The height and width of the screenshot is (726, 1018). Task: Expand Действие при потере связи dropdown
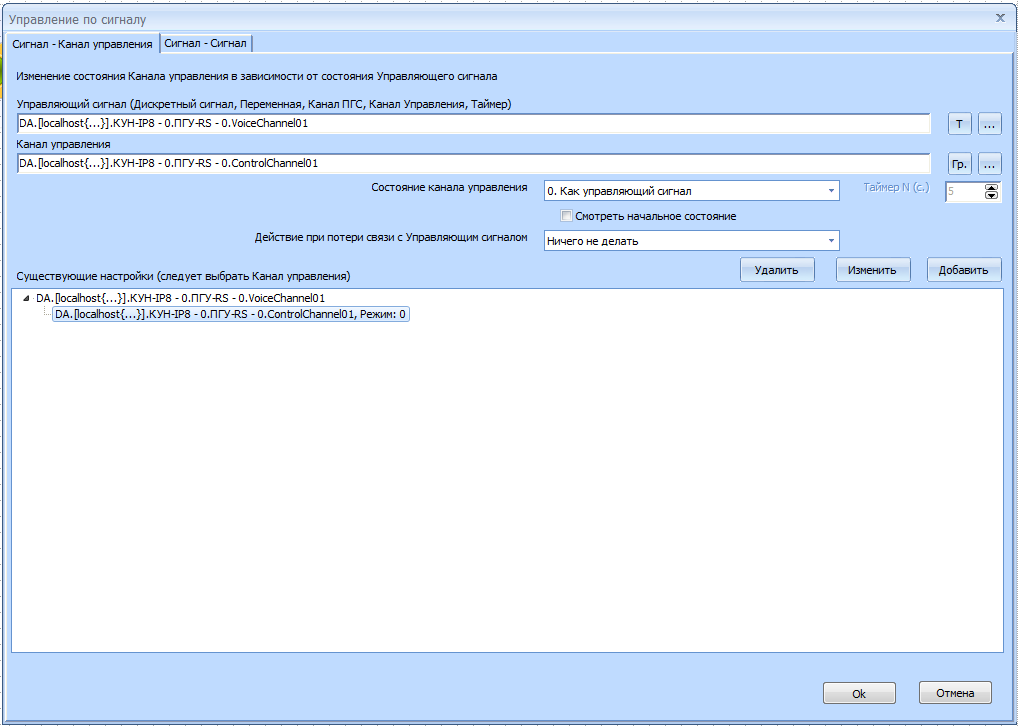click(831, 241)
